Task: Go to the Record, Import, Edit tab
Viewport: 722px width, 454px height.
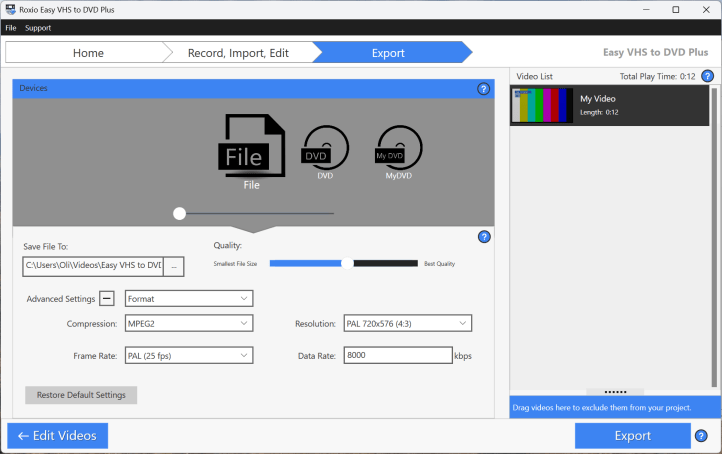Action: (x=239, y=53)
